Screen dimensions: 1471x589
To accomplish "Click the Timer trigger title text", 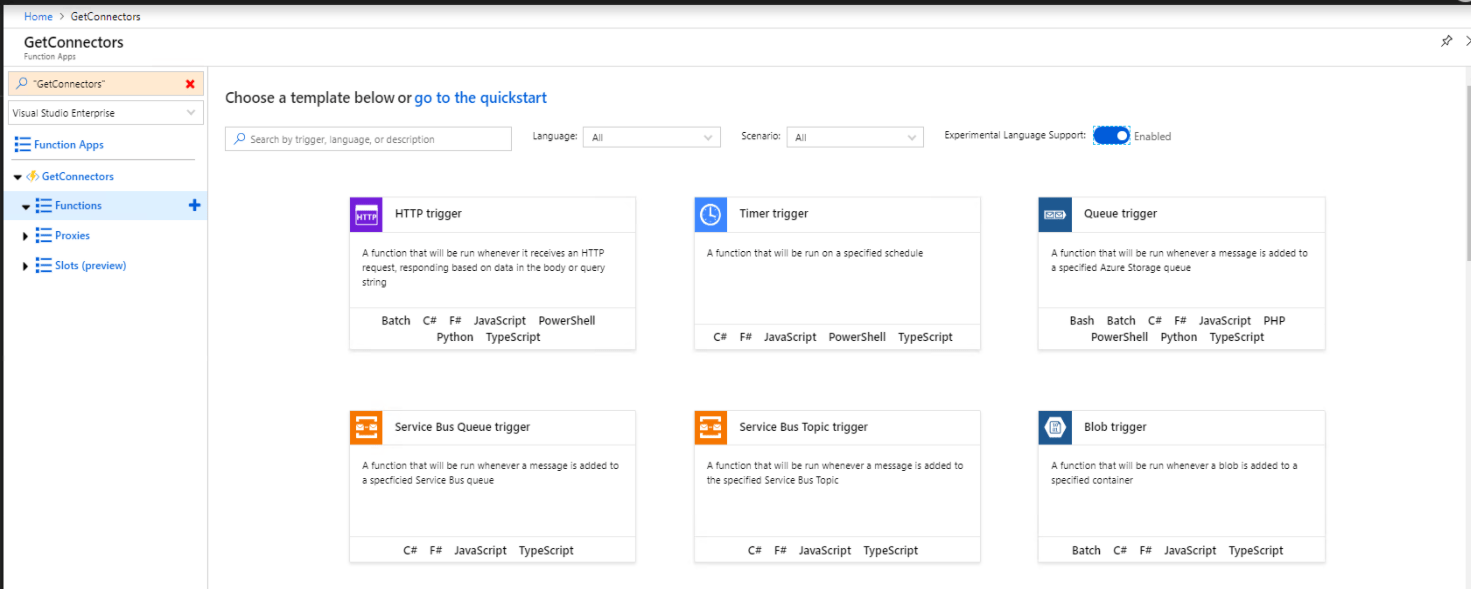I will (774, 214).
